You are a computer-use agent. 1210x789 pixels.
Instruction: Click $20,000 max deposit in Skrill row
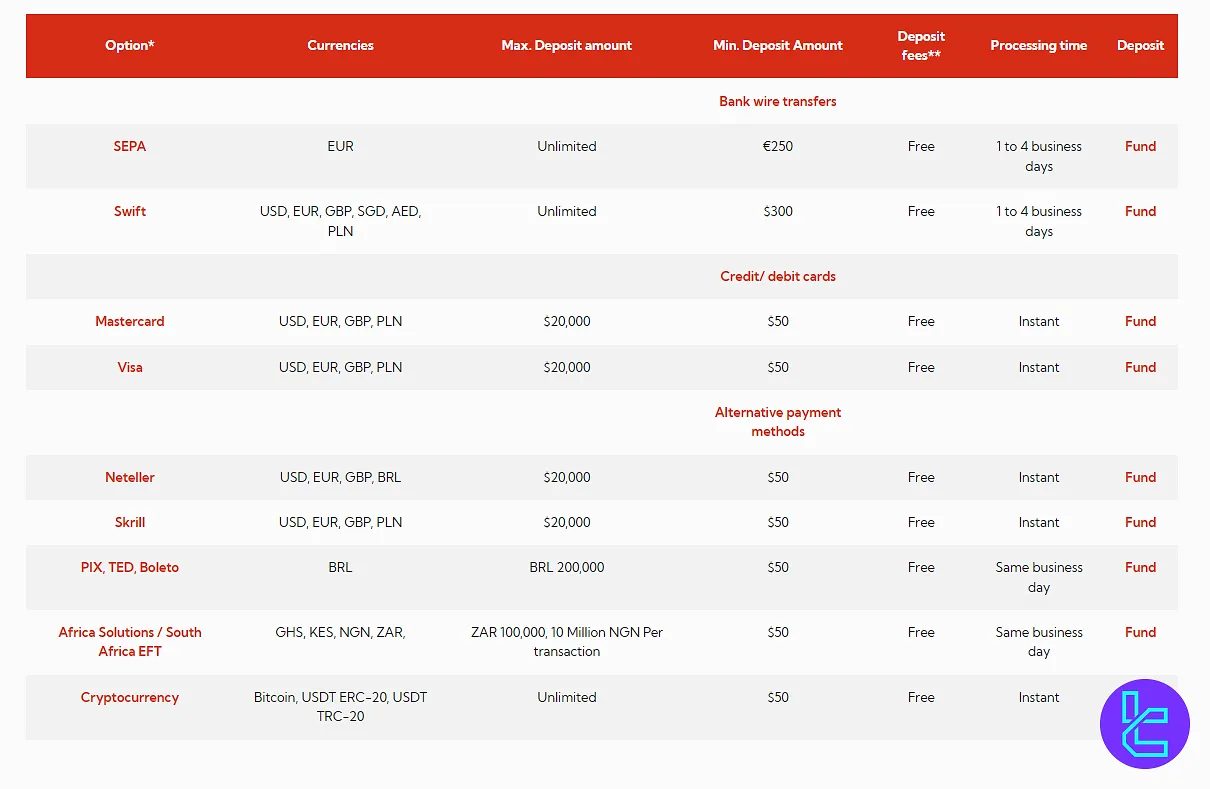tap(567, 522)
